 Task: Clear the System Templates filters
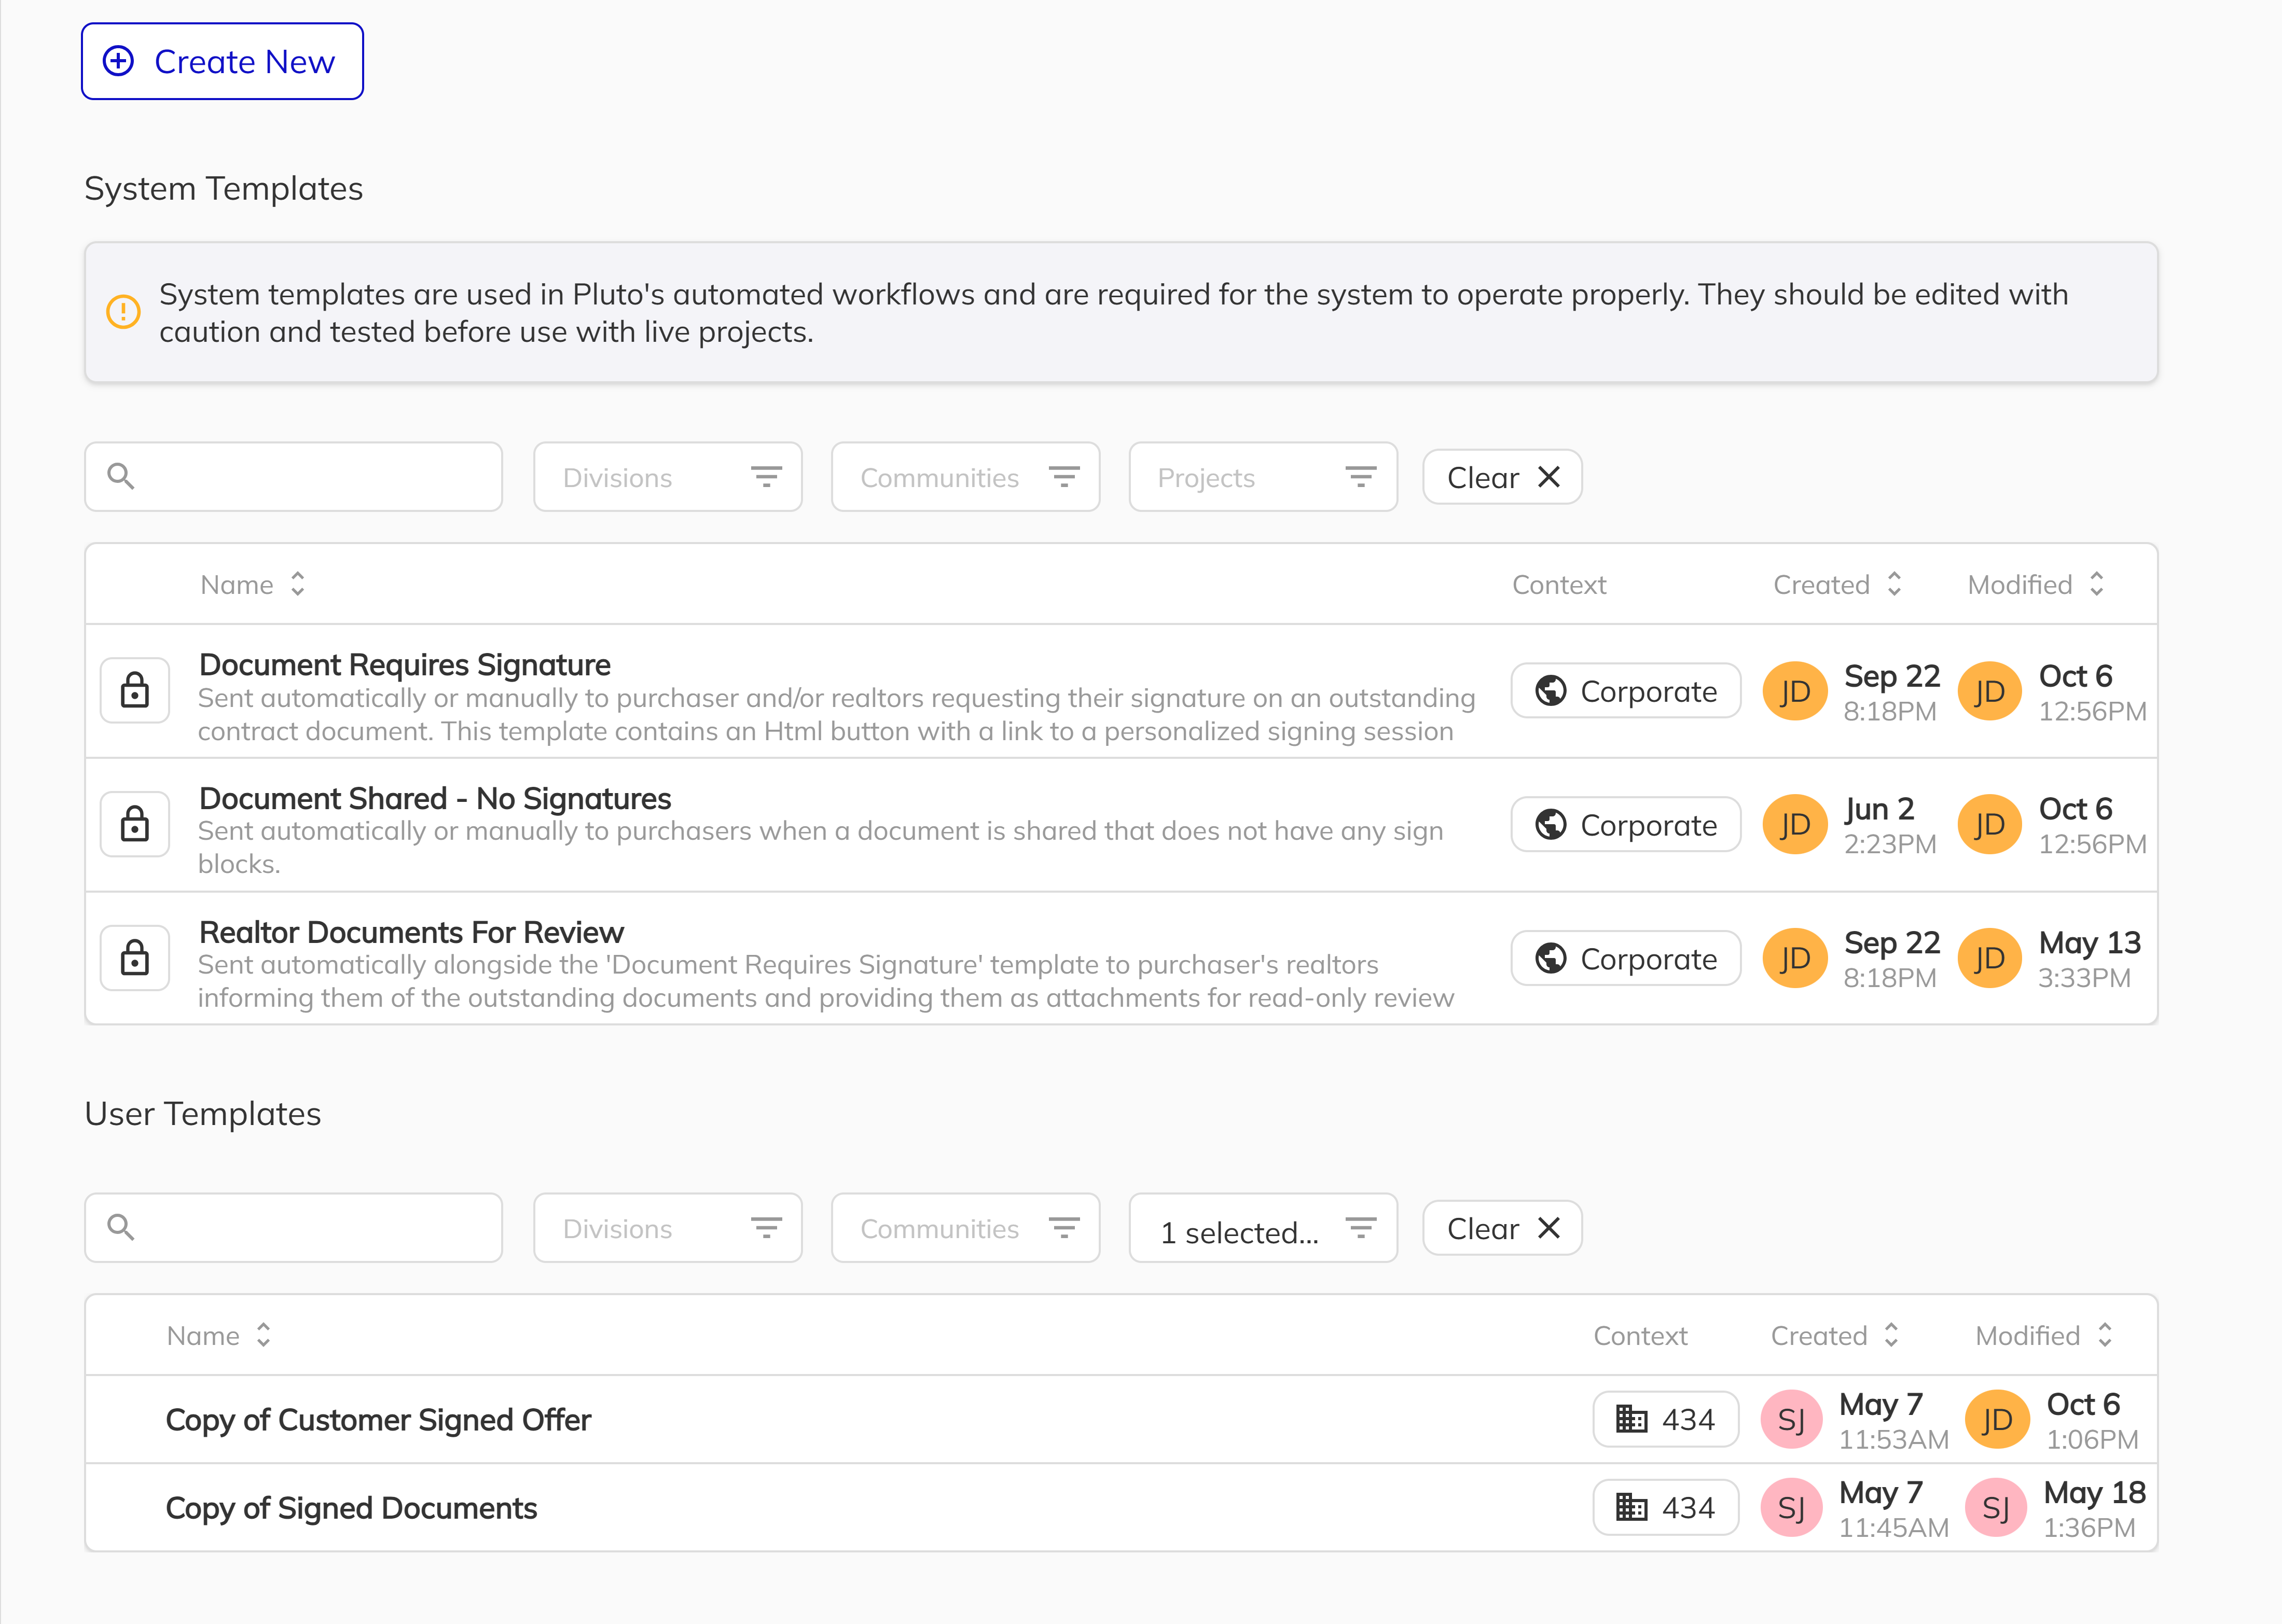tap(1501, 476)
